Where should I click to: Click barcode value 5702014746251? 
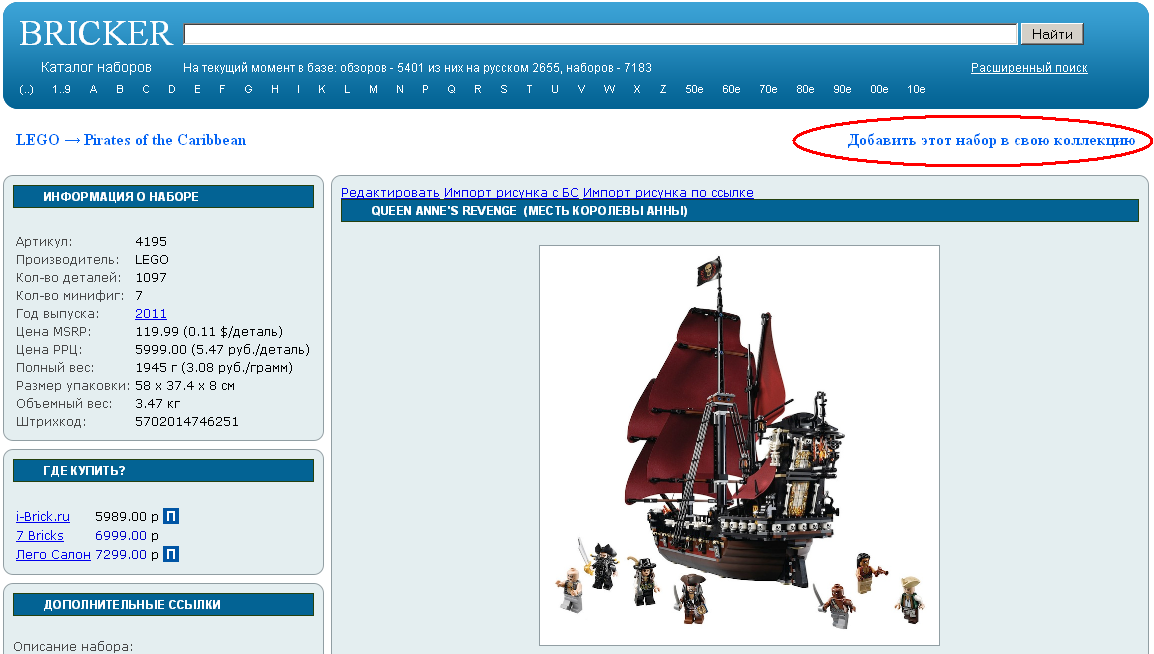click(187, 422)
